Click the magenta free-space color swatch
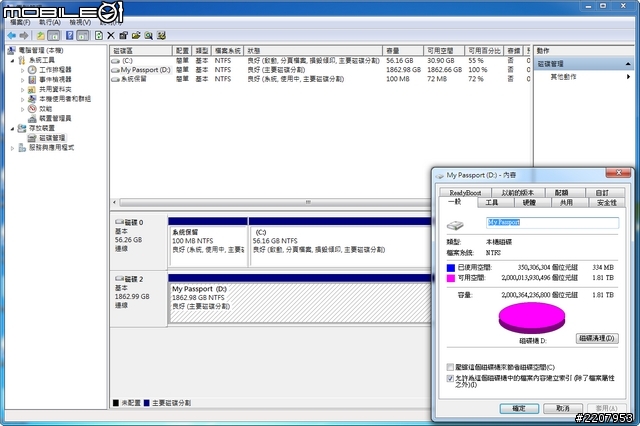640x426 pixels. point(451,278)
